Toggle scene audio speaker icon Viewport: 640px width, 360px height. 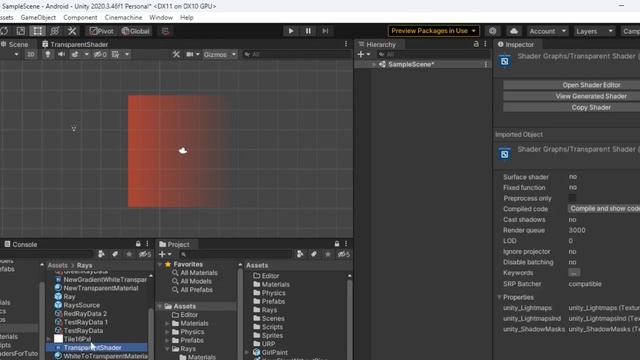pyautogui.click(x=61, y=54)
